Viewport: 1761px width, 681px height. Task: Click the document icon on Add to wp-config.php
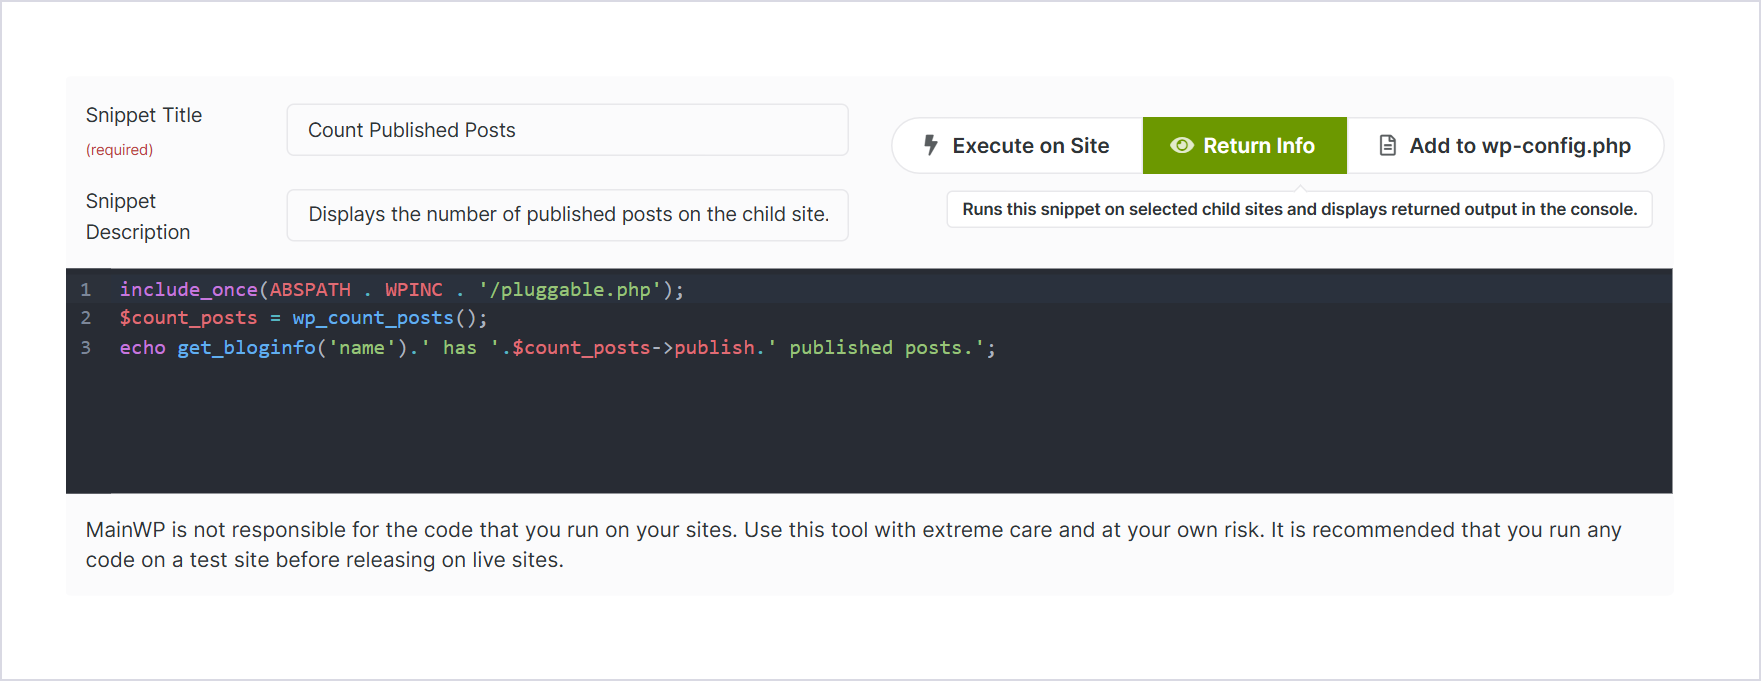coord(1388,146)
